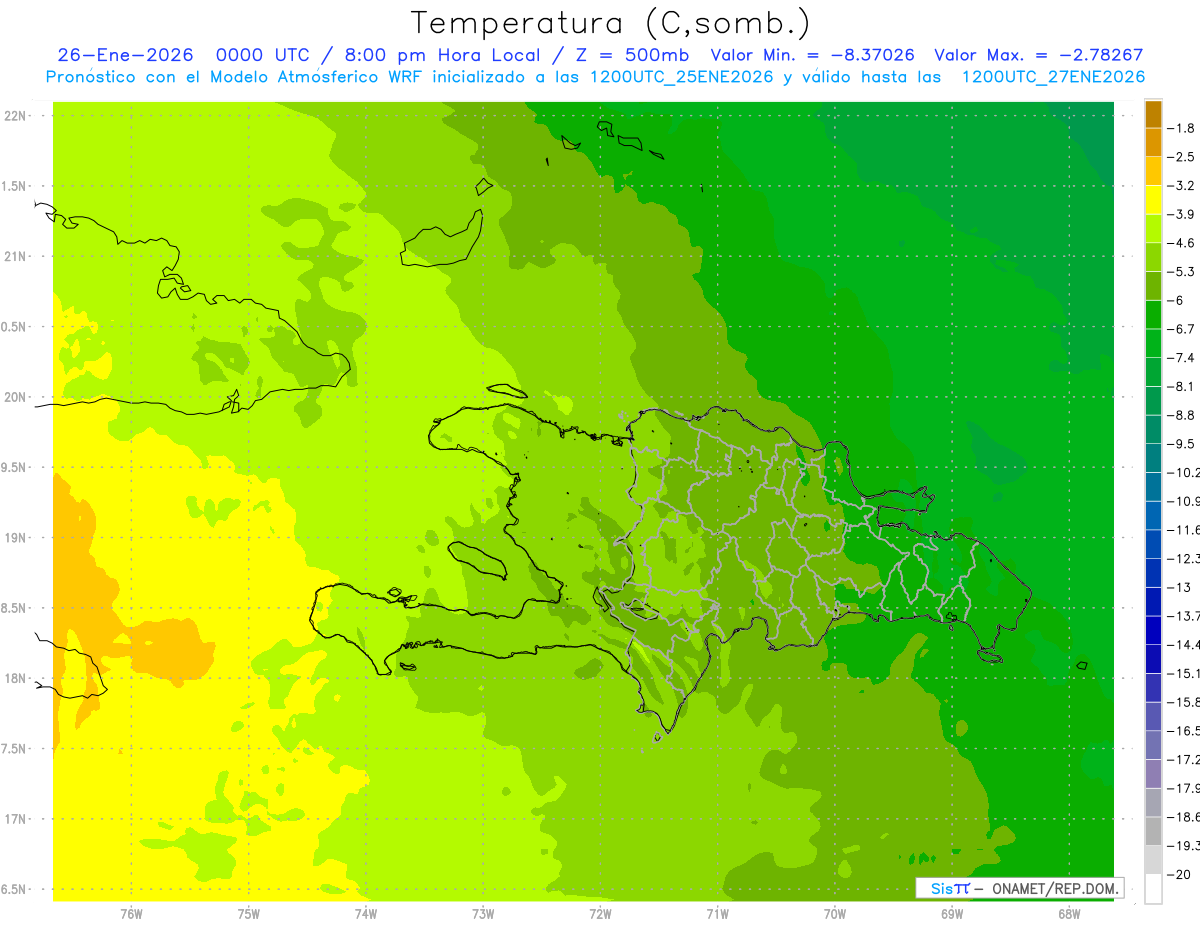
Task: Click the '73W' longitude label
Action: tap(483, 913)
